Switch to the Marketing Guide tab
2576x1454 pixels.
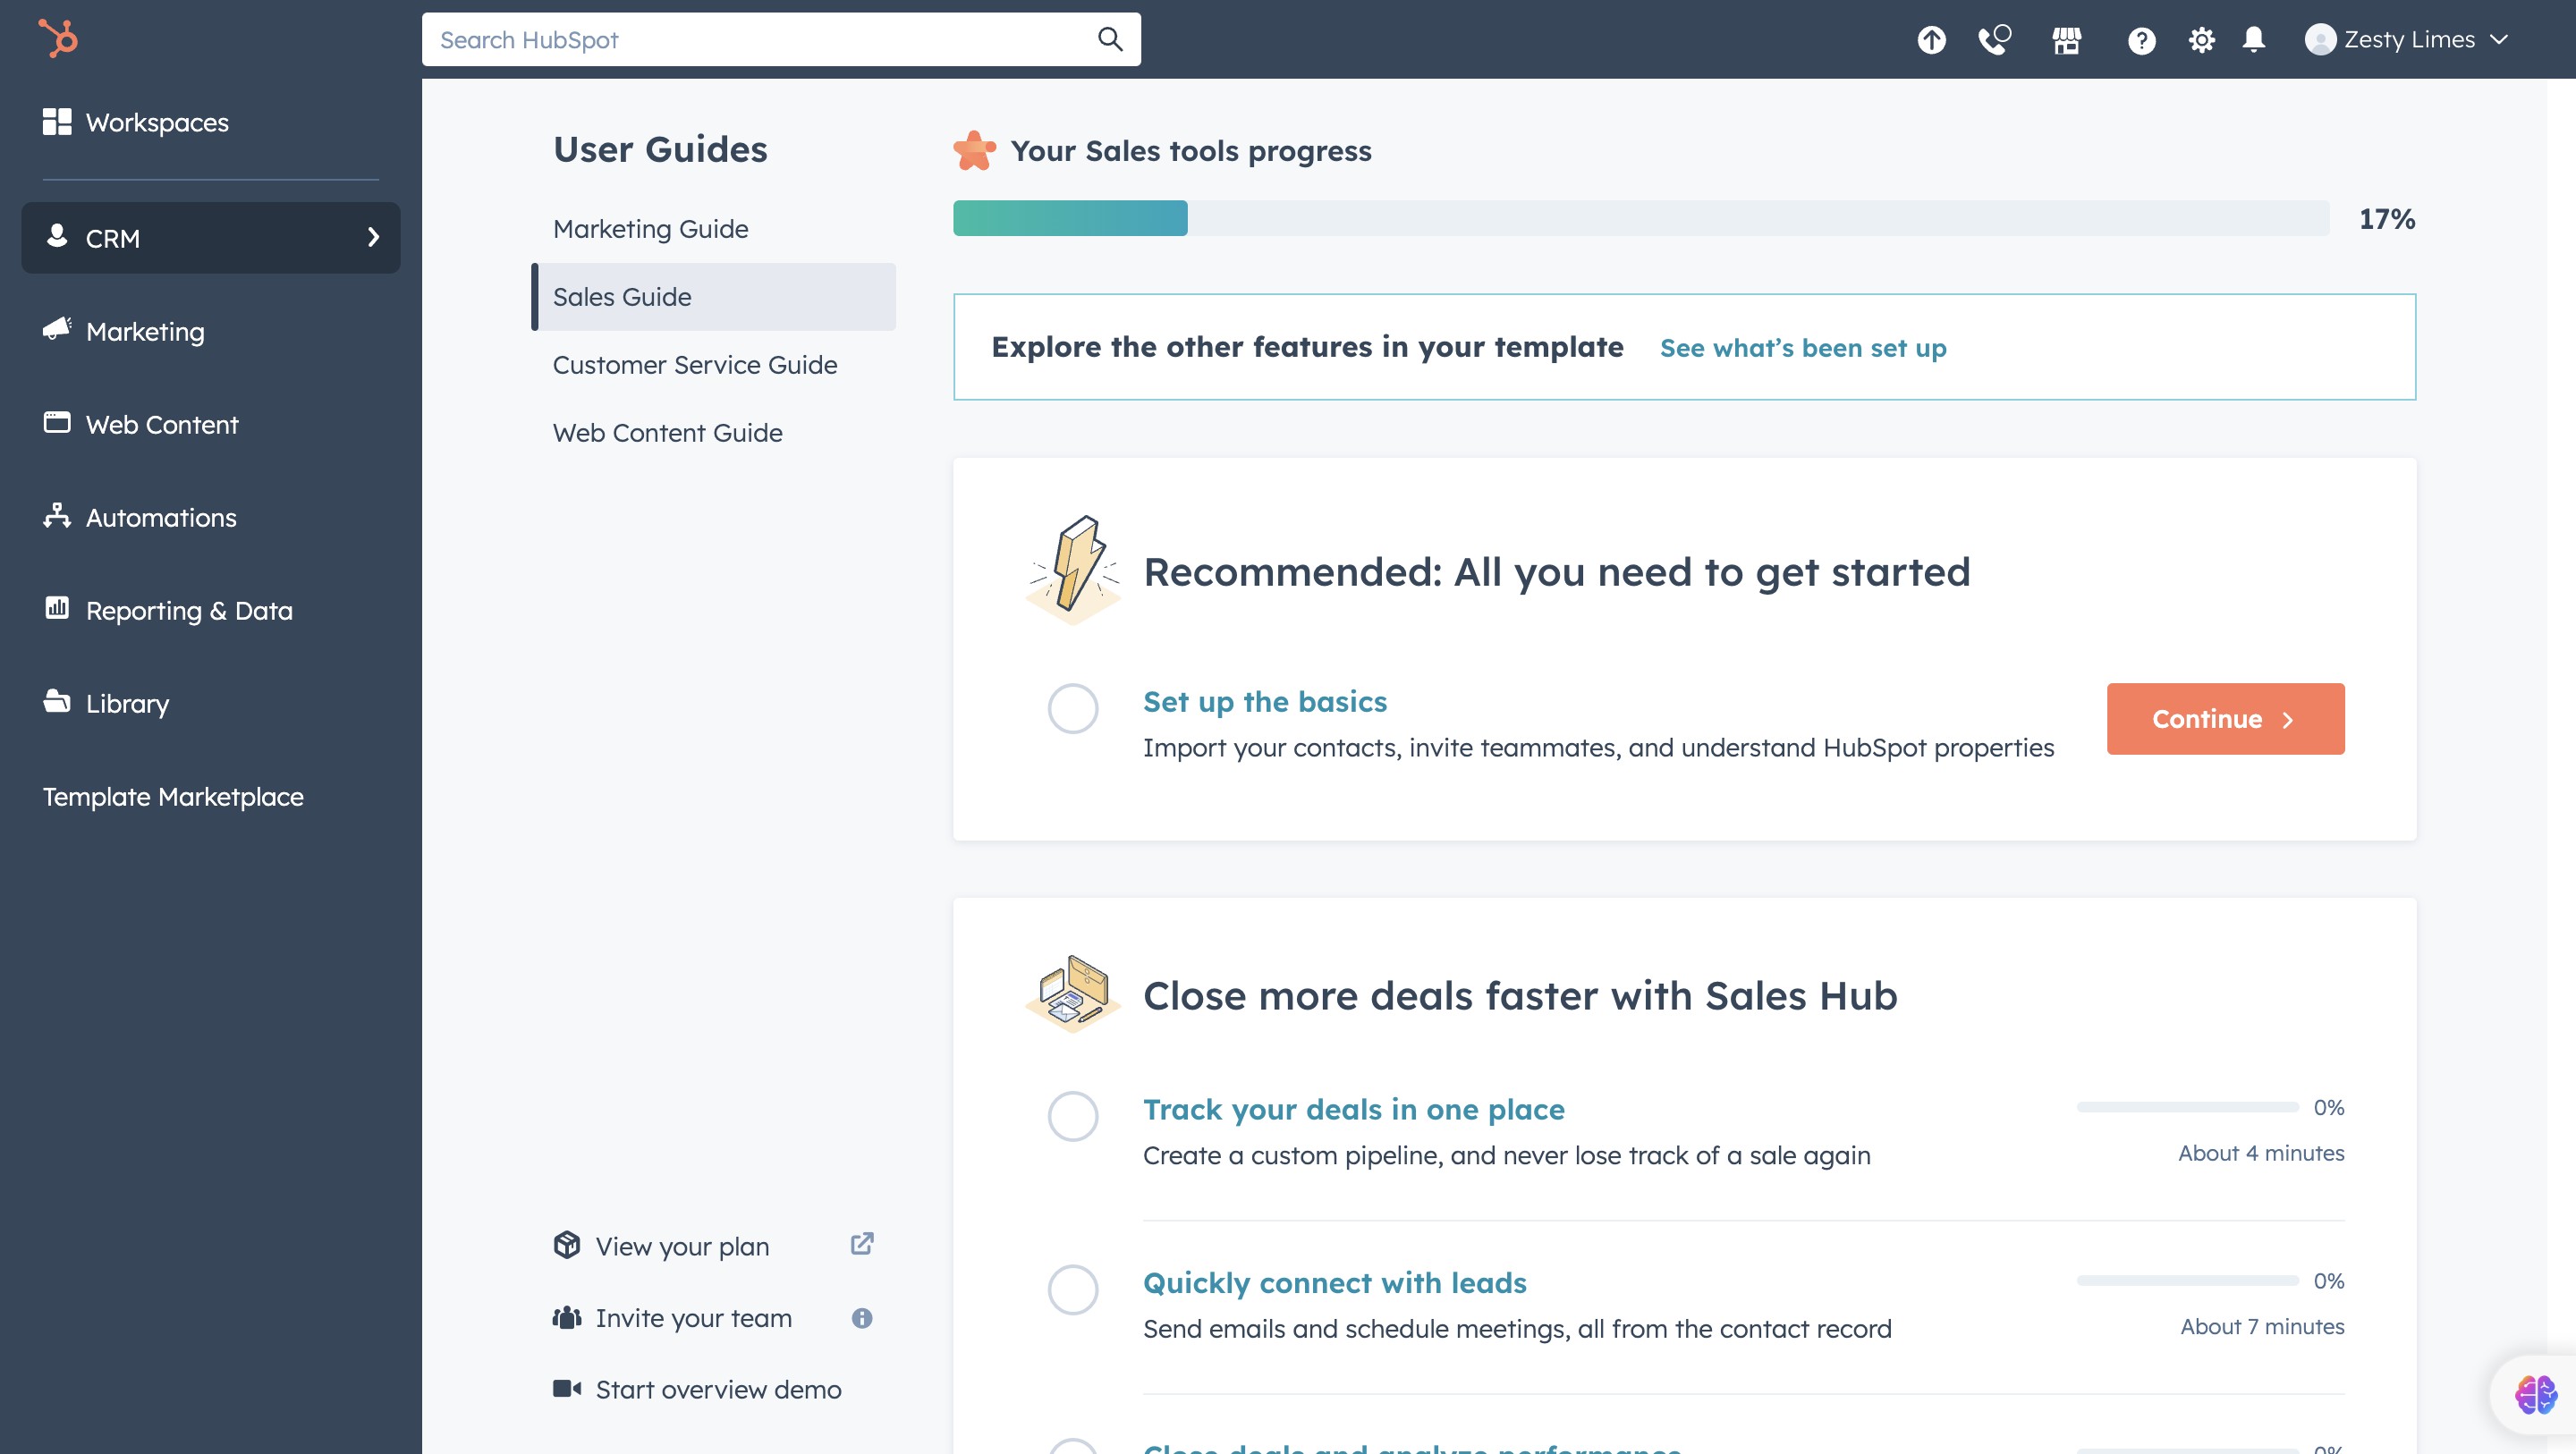(650, 229)
